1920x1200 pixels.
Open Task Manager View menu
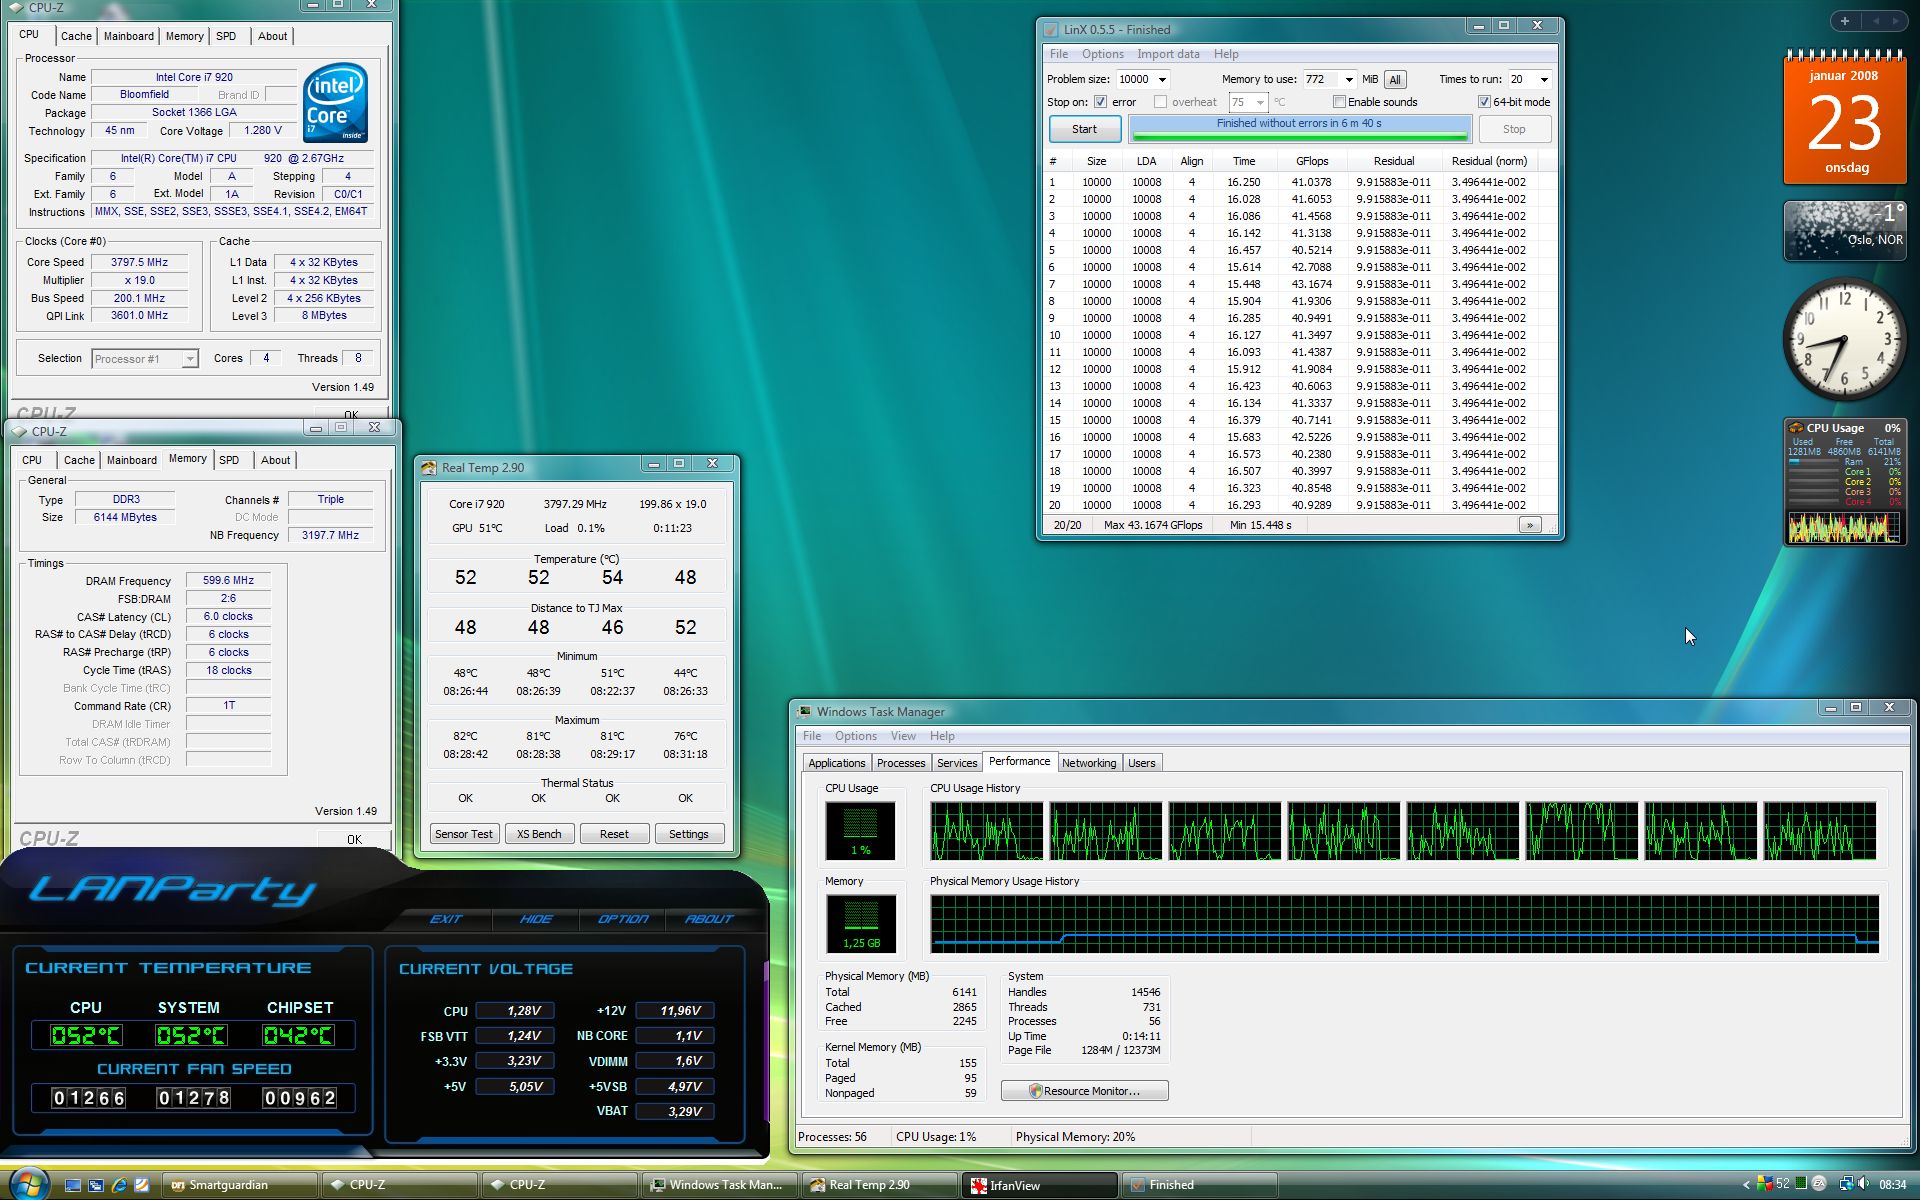tap(903, 736)
